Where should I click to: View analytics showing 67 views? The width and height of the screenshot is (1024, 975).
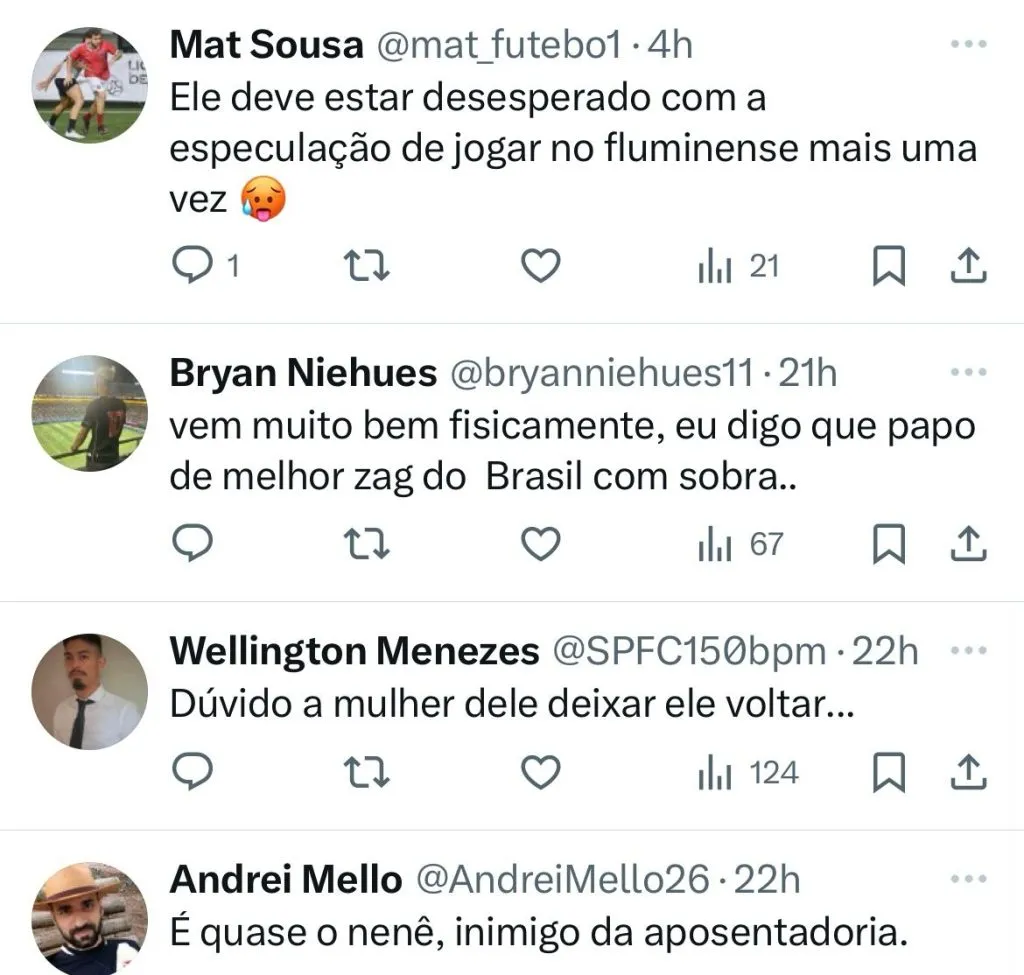pos(740,544)
